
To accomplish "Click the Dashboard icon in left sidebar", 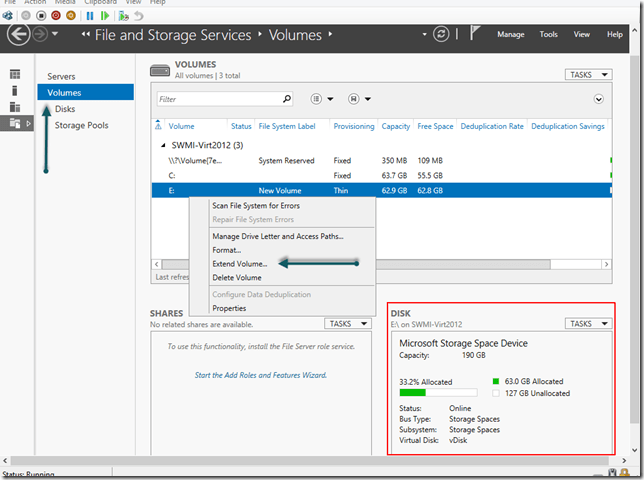I will [x=15, y=75].
